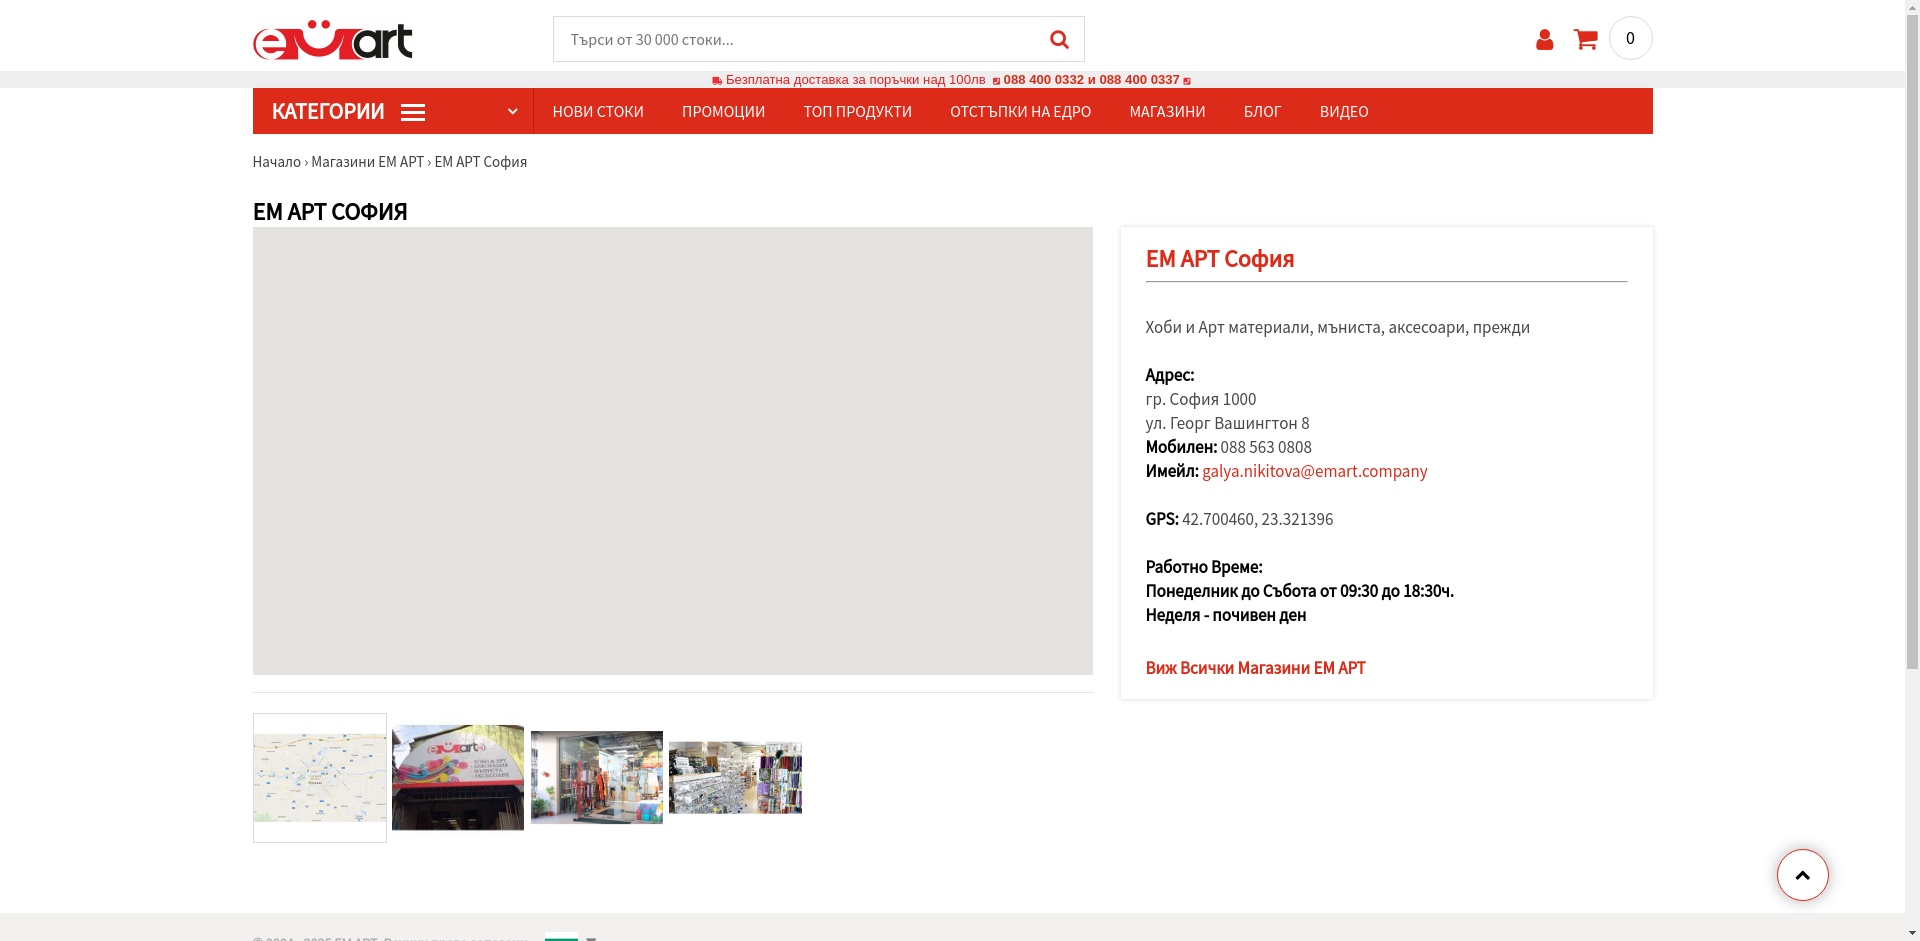The image size is (1920, 941).
Task: Open the НОВИ СТОКИ menu item
Action: pos(598,111)
